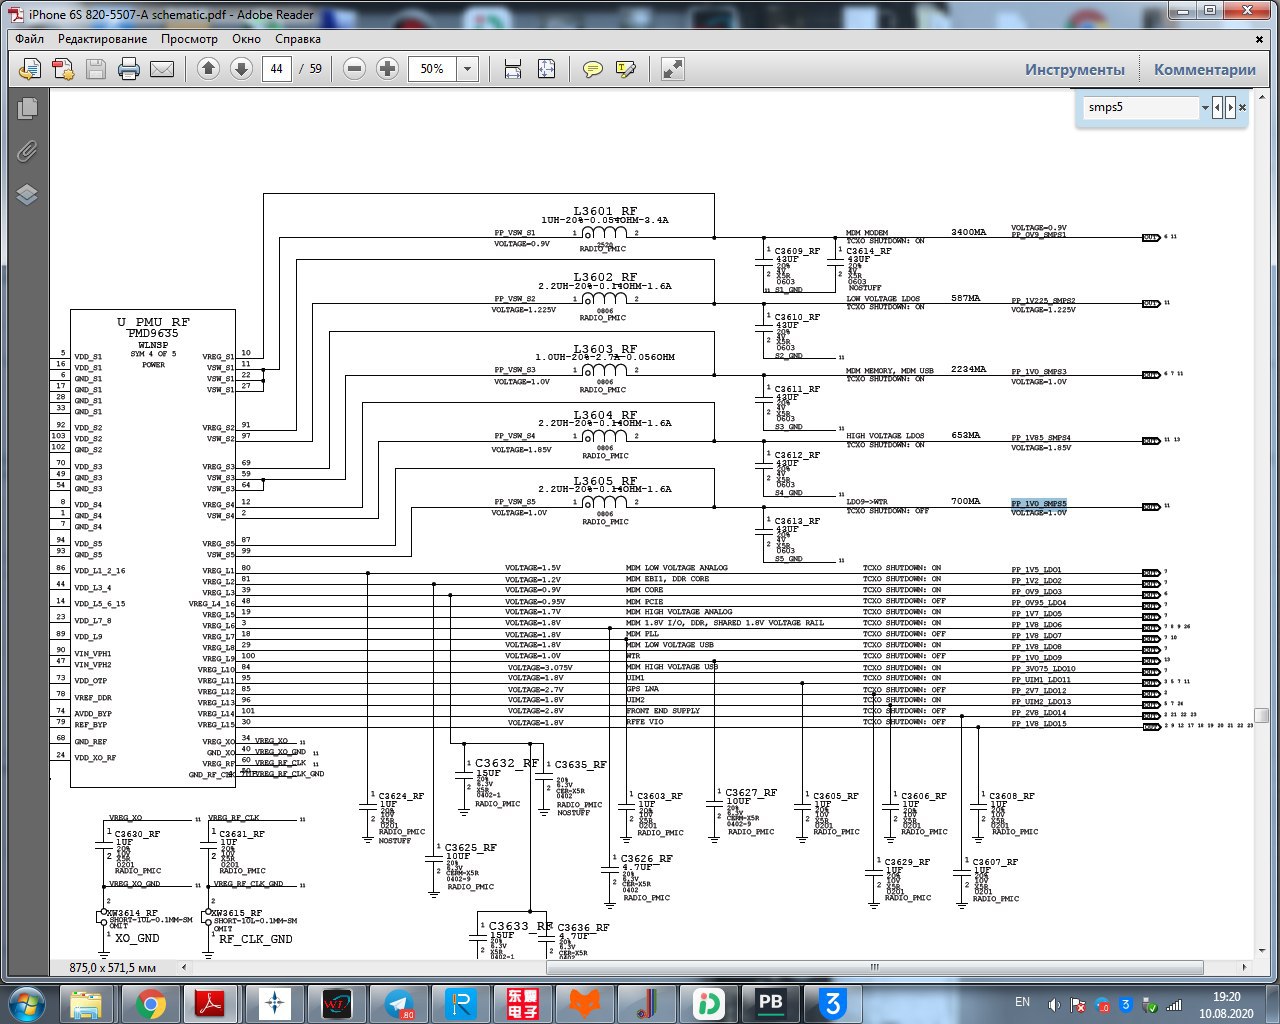Screen dimensions: 1280x1024
Task: Click the volume speaker tray icon
Action: (x=1055, y=1004)
